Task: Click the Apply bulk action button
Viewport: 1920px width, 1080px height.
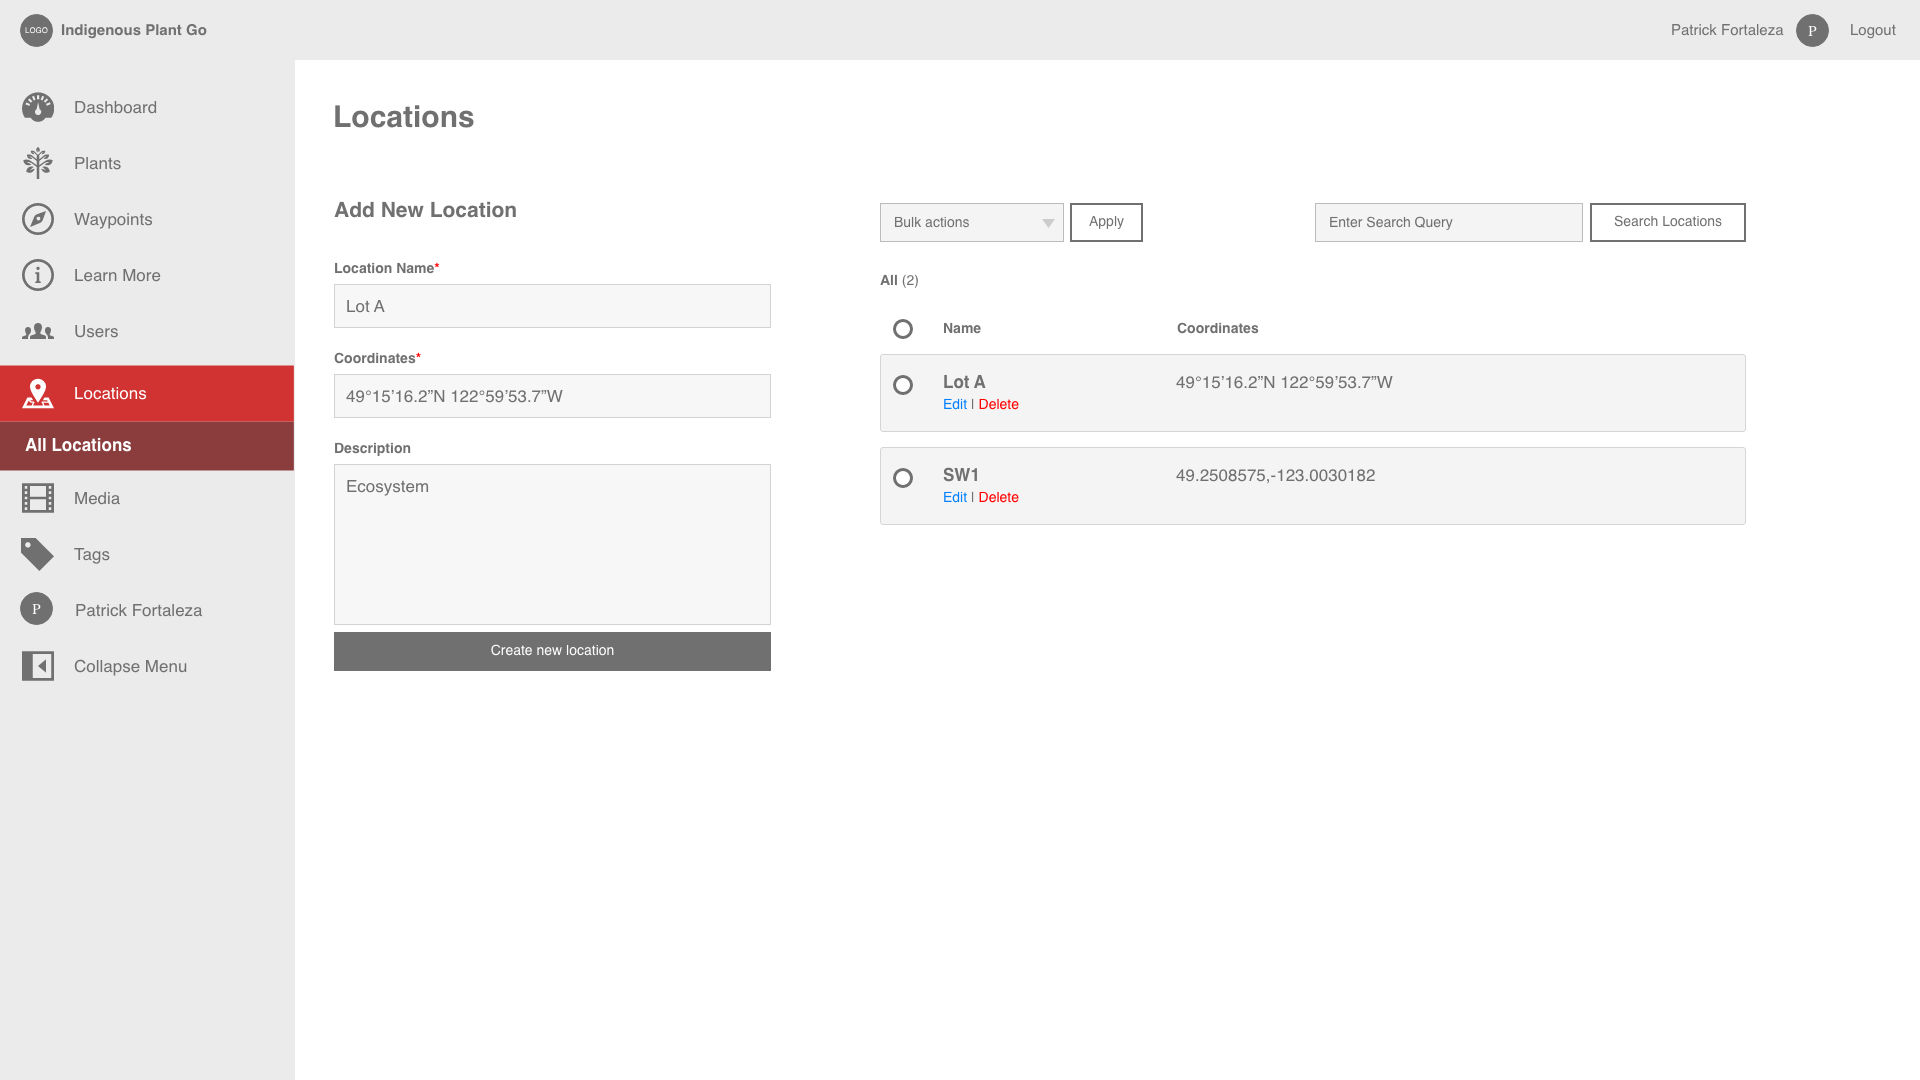Action: 1106,222
